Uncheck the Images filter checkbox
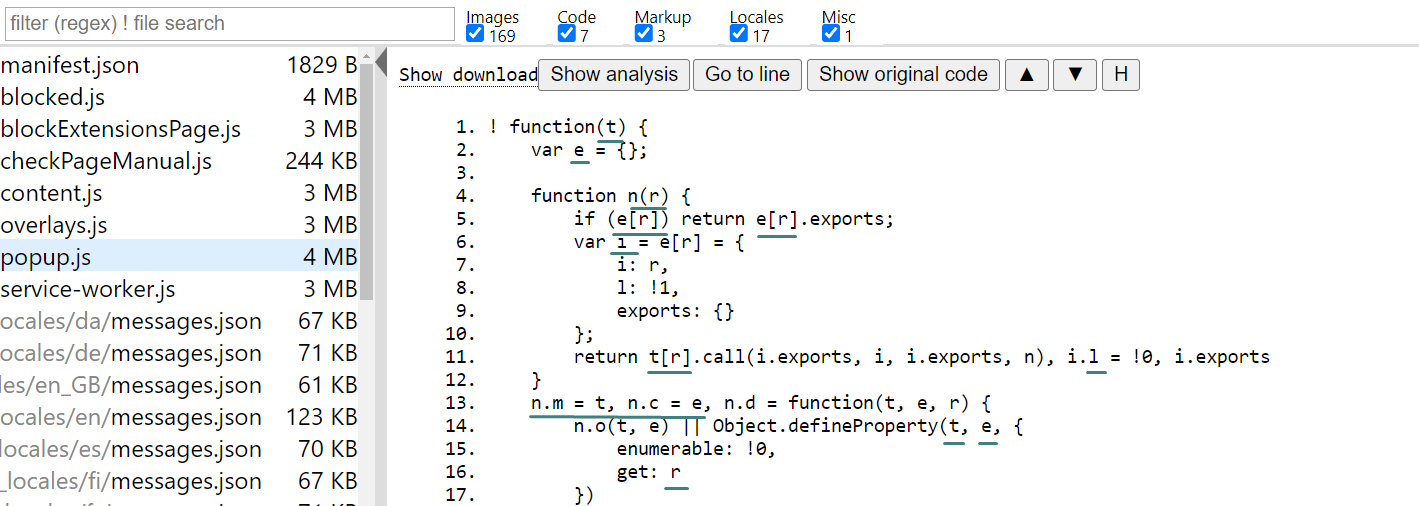The height and width of the screenshot is (506, 1419). pyautogui.click(x=475, y=35)
